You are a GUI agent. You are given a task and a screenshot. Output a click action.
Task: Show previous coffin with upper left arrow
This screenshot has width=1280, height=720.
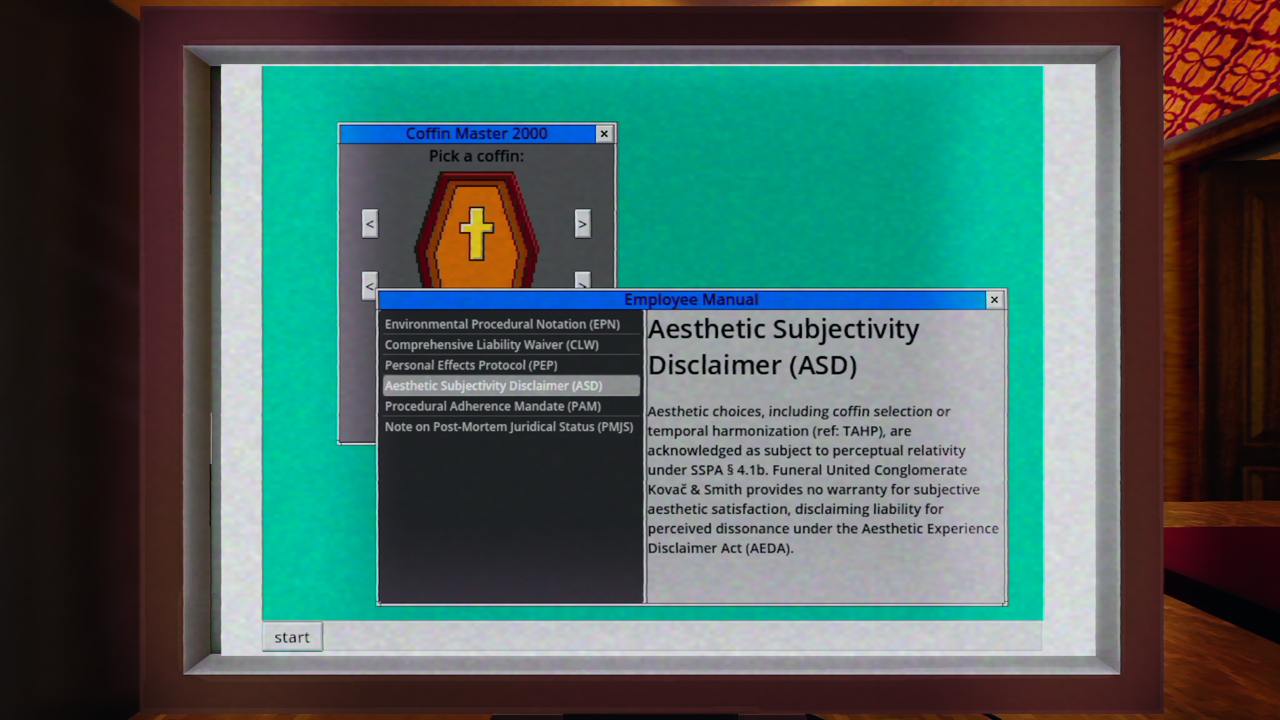click(x=370, y=223)
